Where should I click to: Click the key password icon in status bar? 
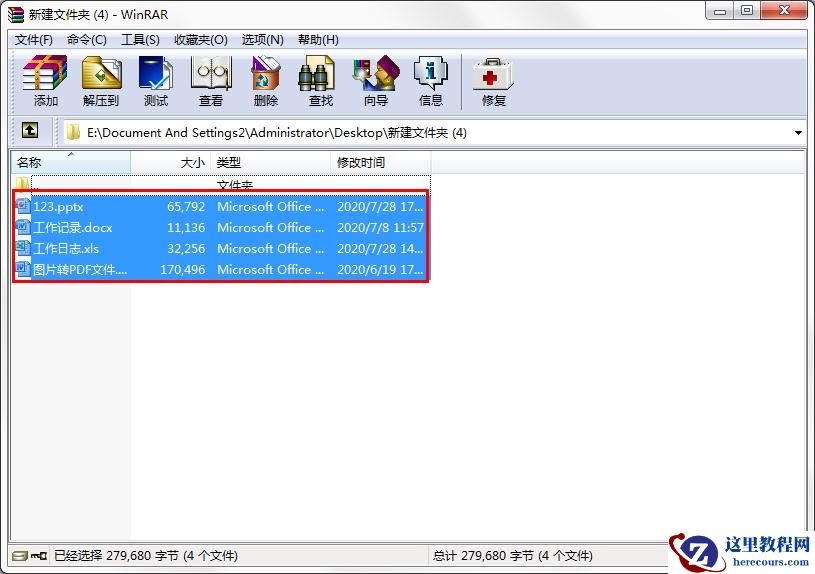pyautogui.click(x=39, y=556)
